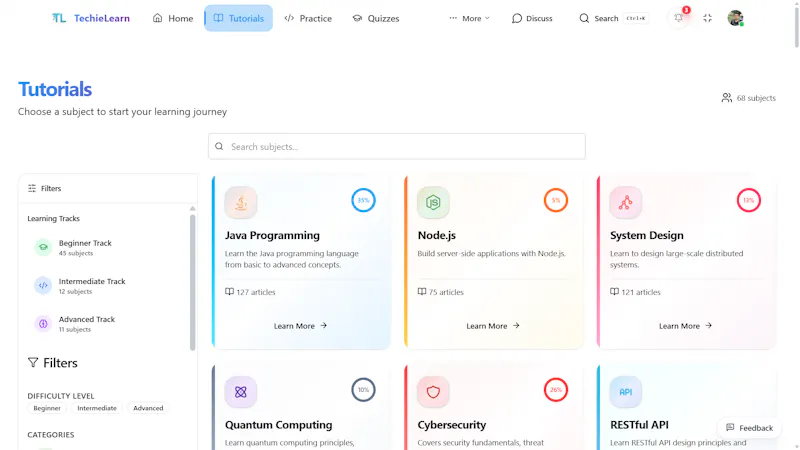Open the Cybersecurity card title

tap(452, 424)
